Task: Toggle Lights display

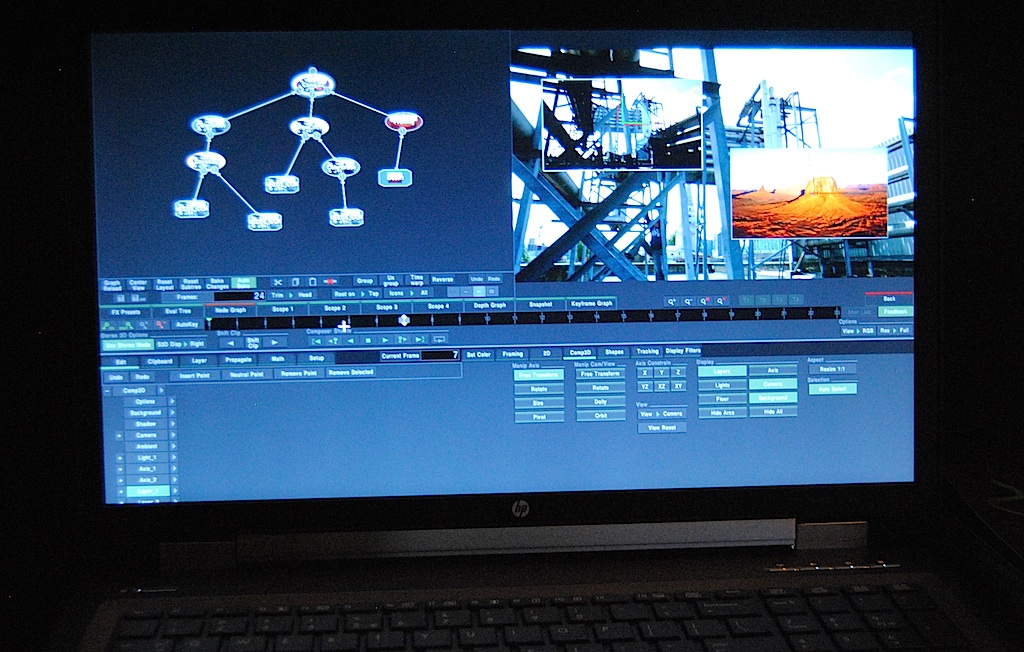Action: [x=722, y=385]
